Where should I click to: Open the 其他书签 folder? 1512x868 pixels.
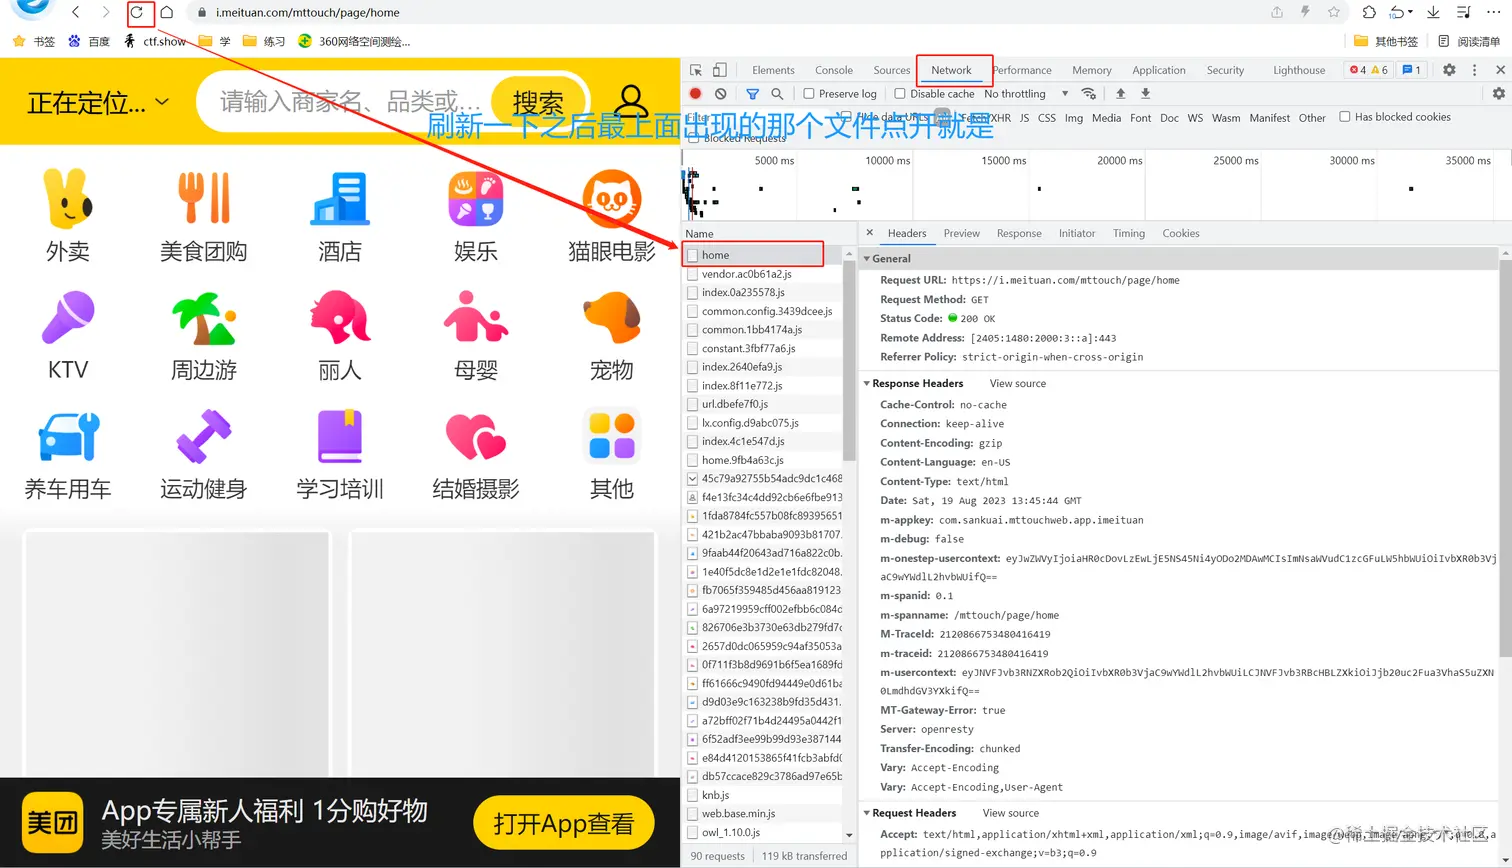click(1386, 41)
